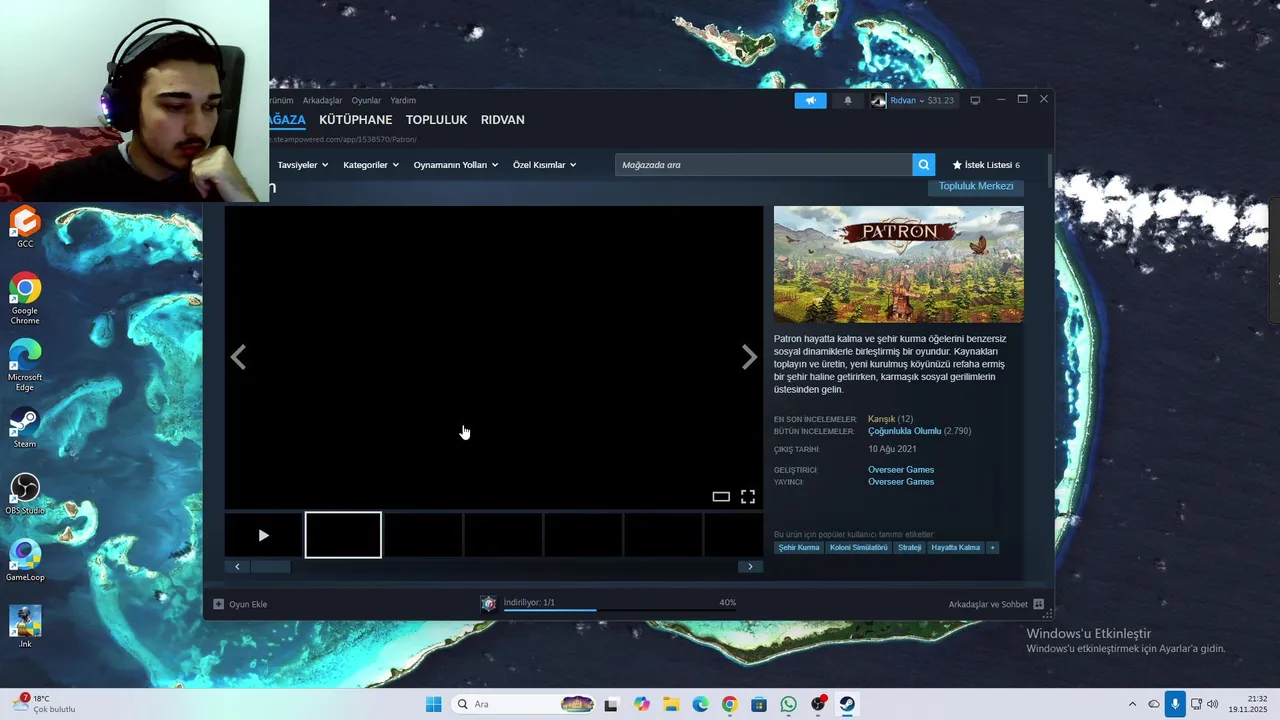This screenshot has height=720, width=1280.
Task: Open Big Picture mode monitor icon
Action: tap(975, 100)
